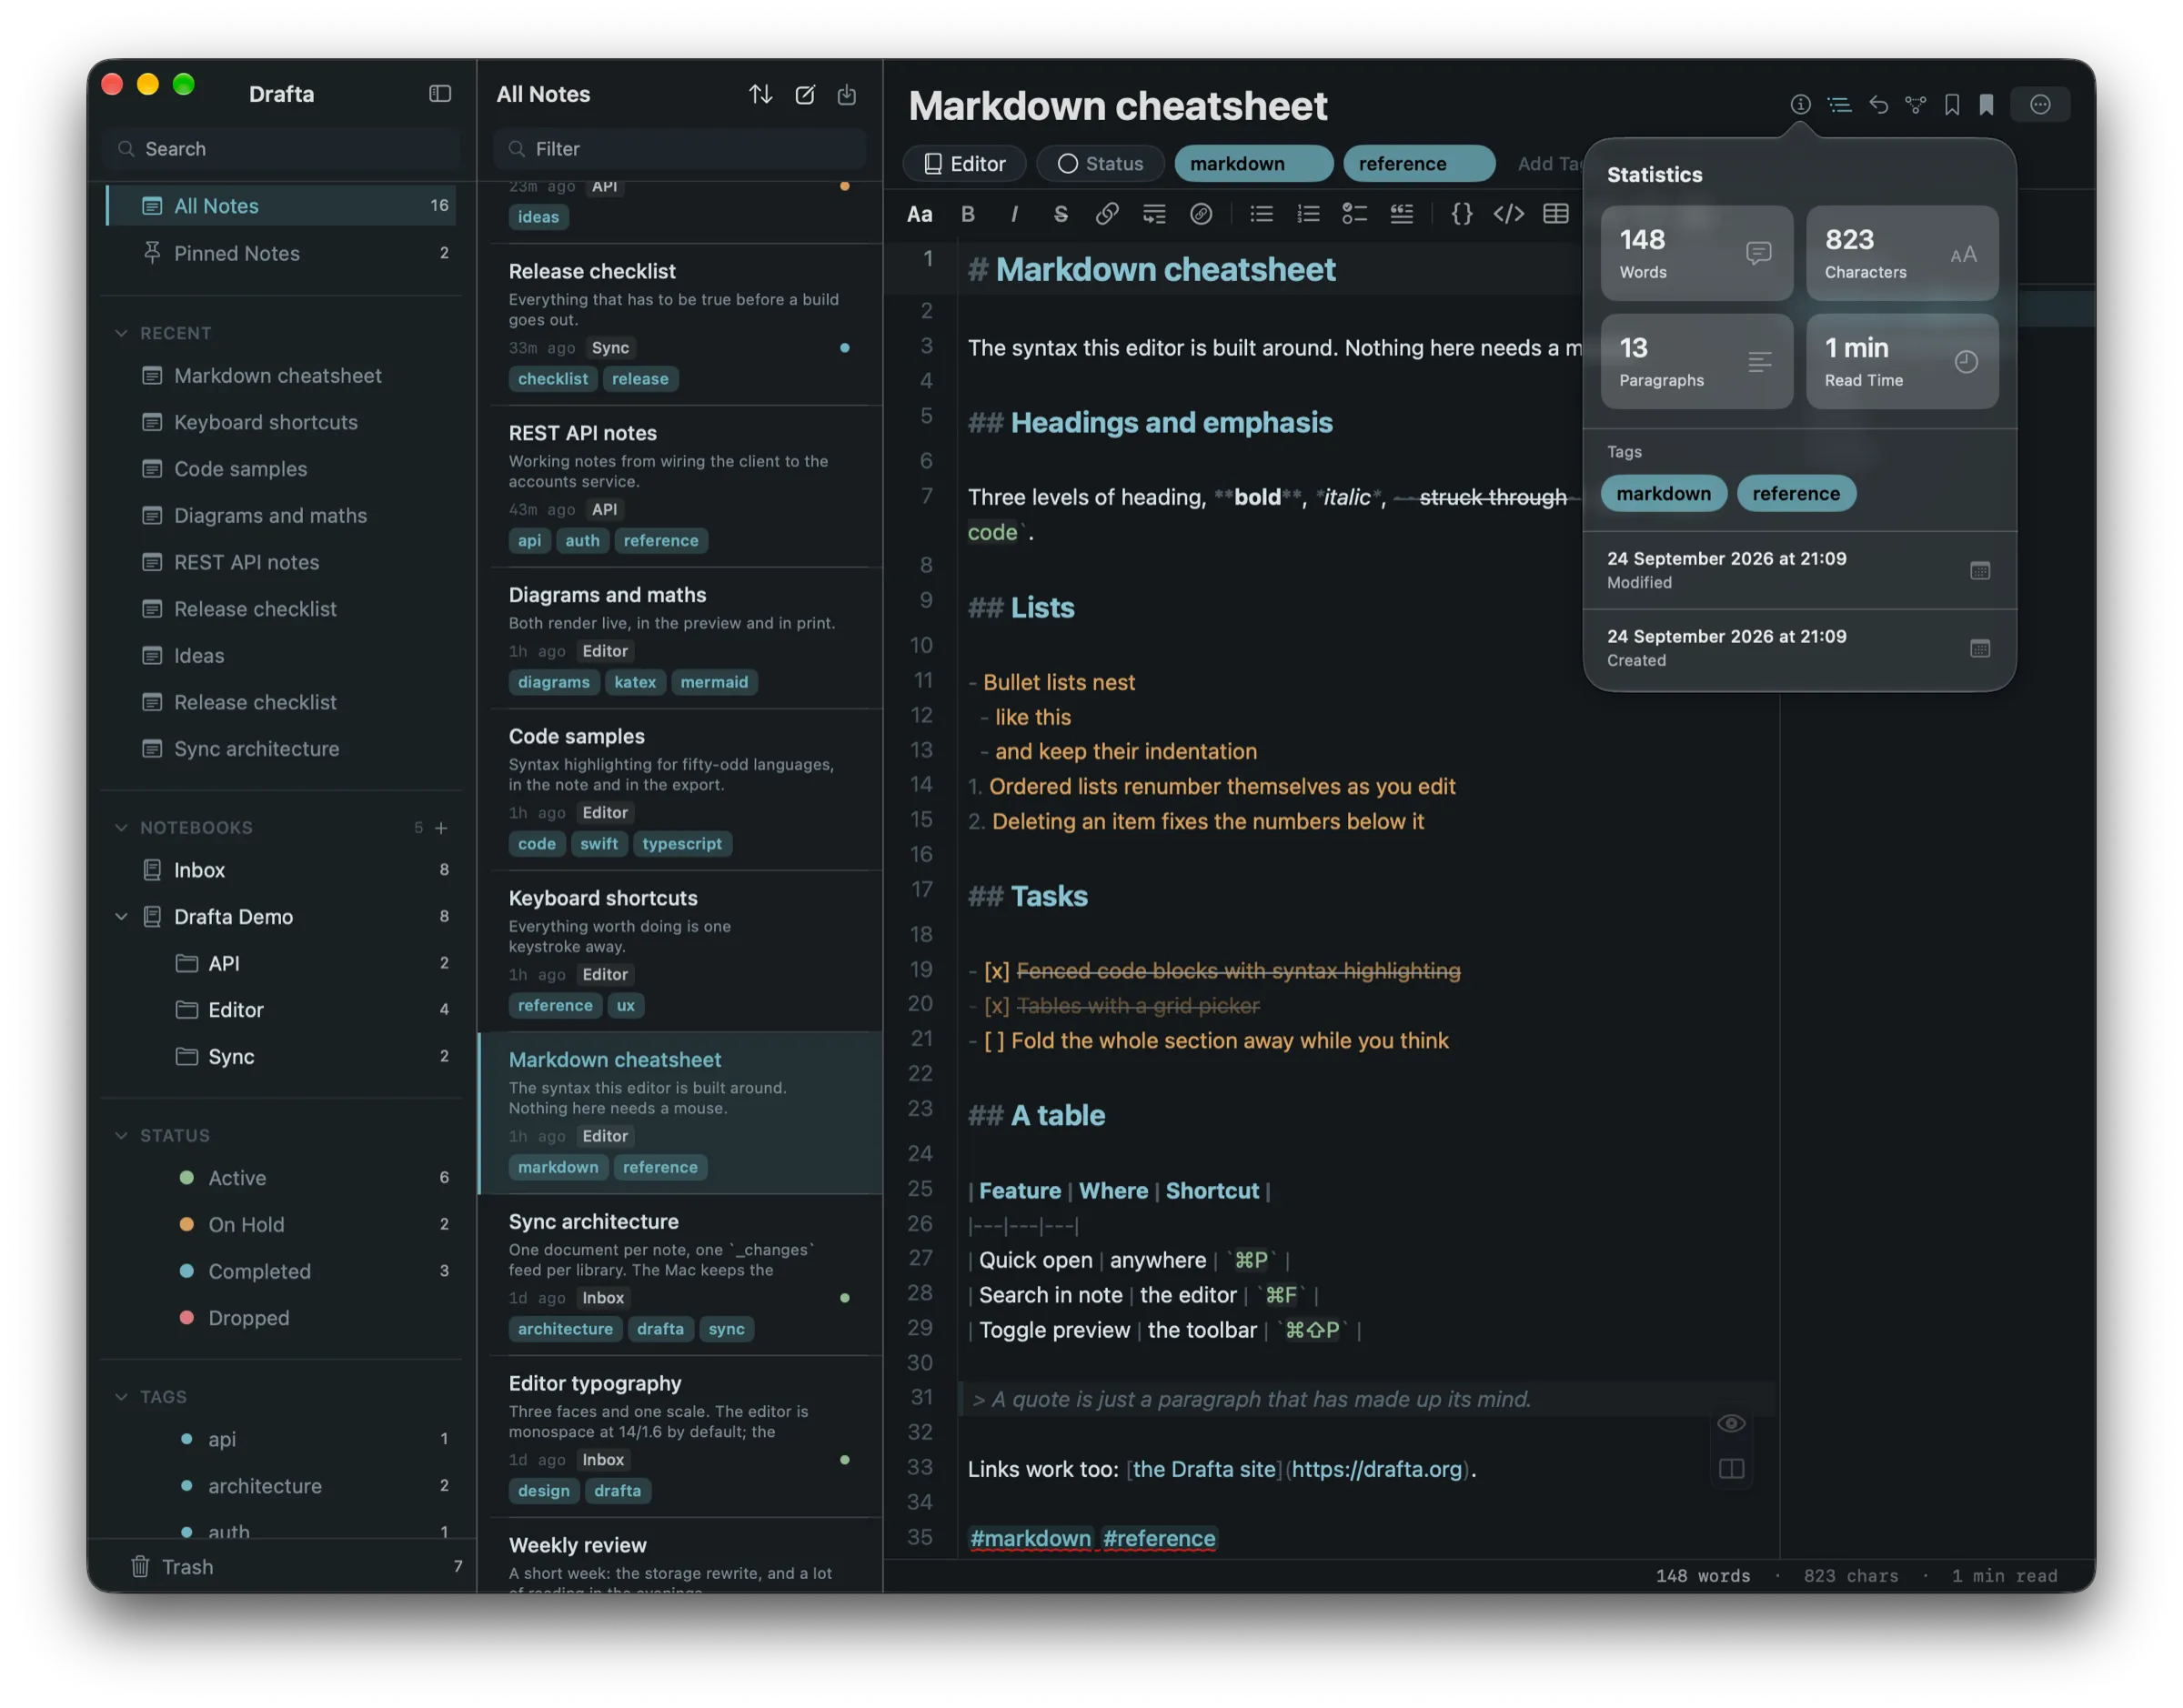The width and height of the screenshot is (2183, 1708).
Task: Toggle the split view icon below the eye
Action: click(1732, 1469)
